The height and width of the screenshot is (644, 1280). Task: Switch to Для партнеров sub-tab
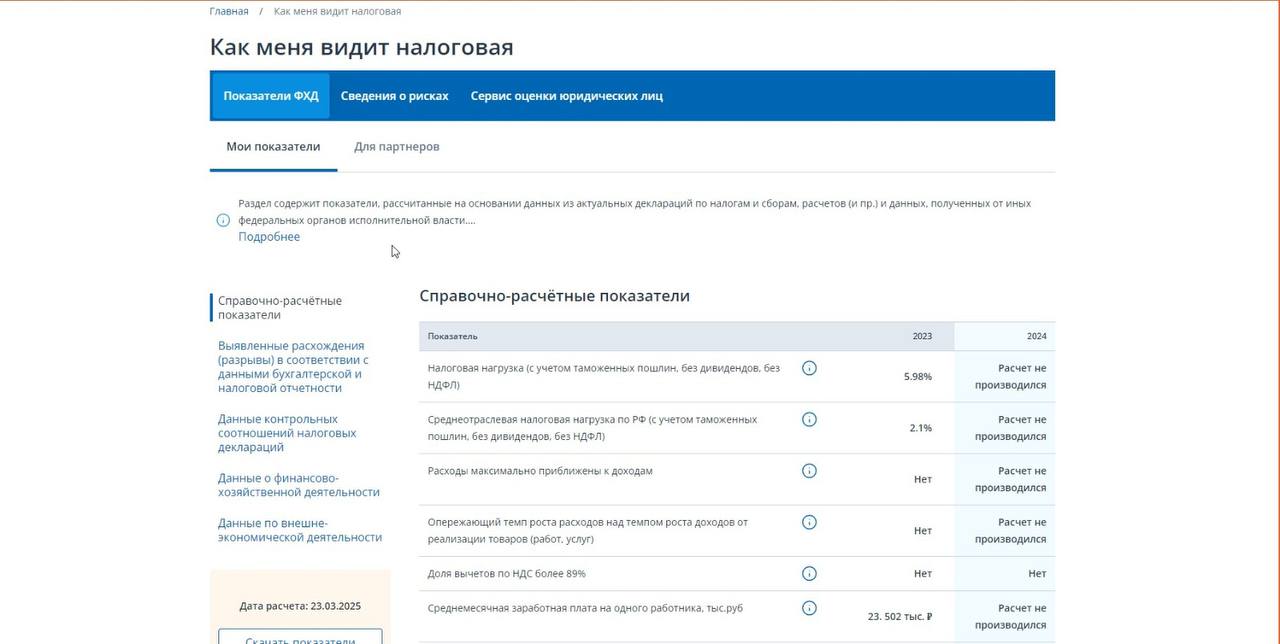(396, 147)
